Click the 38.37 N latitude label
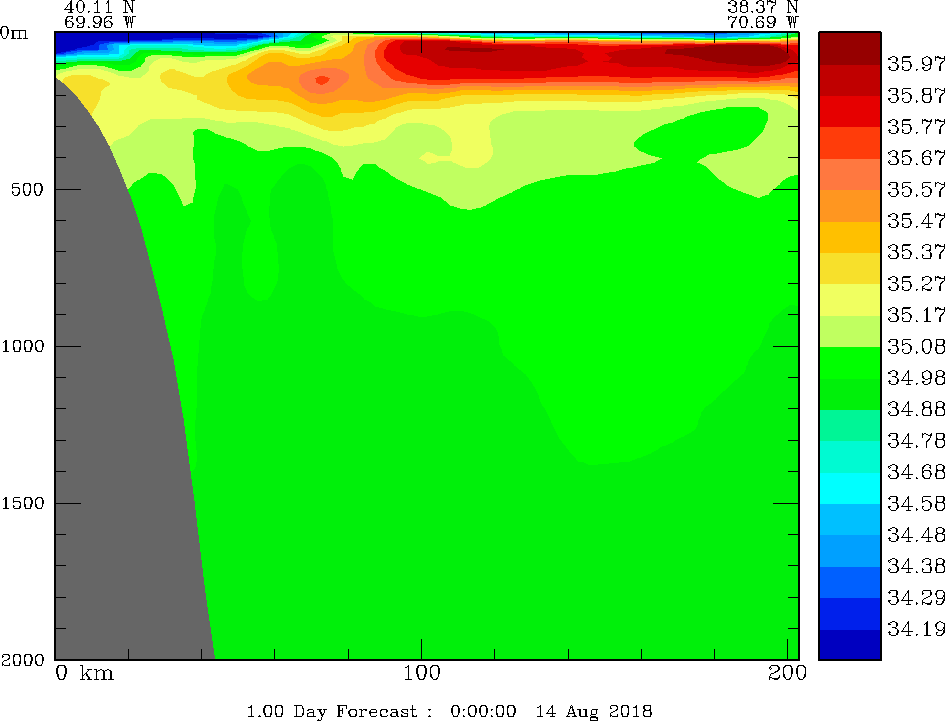 point(762,7)
